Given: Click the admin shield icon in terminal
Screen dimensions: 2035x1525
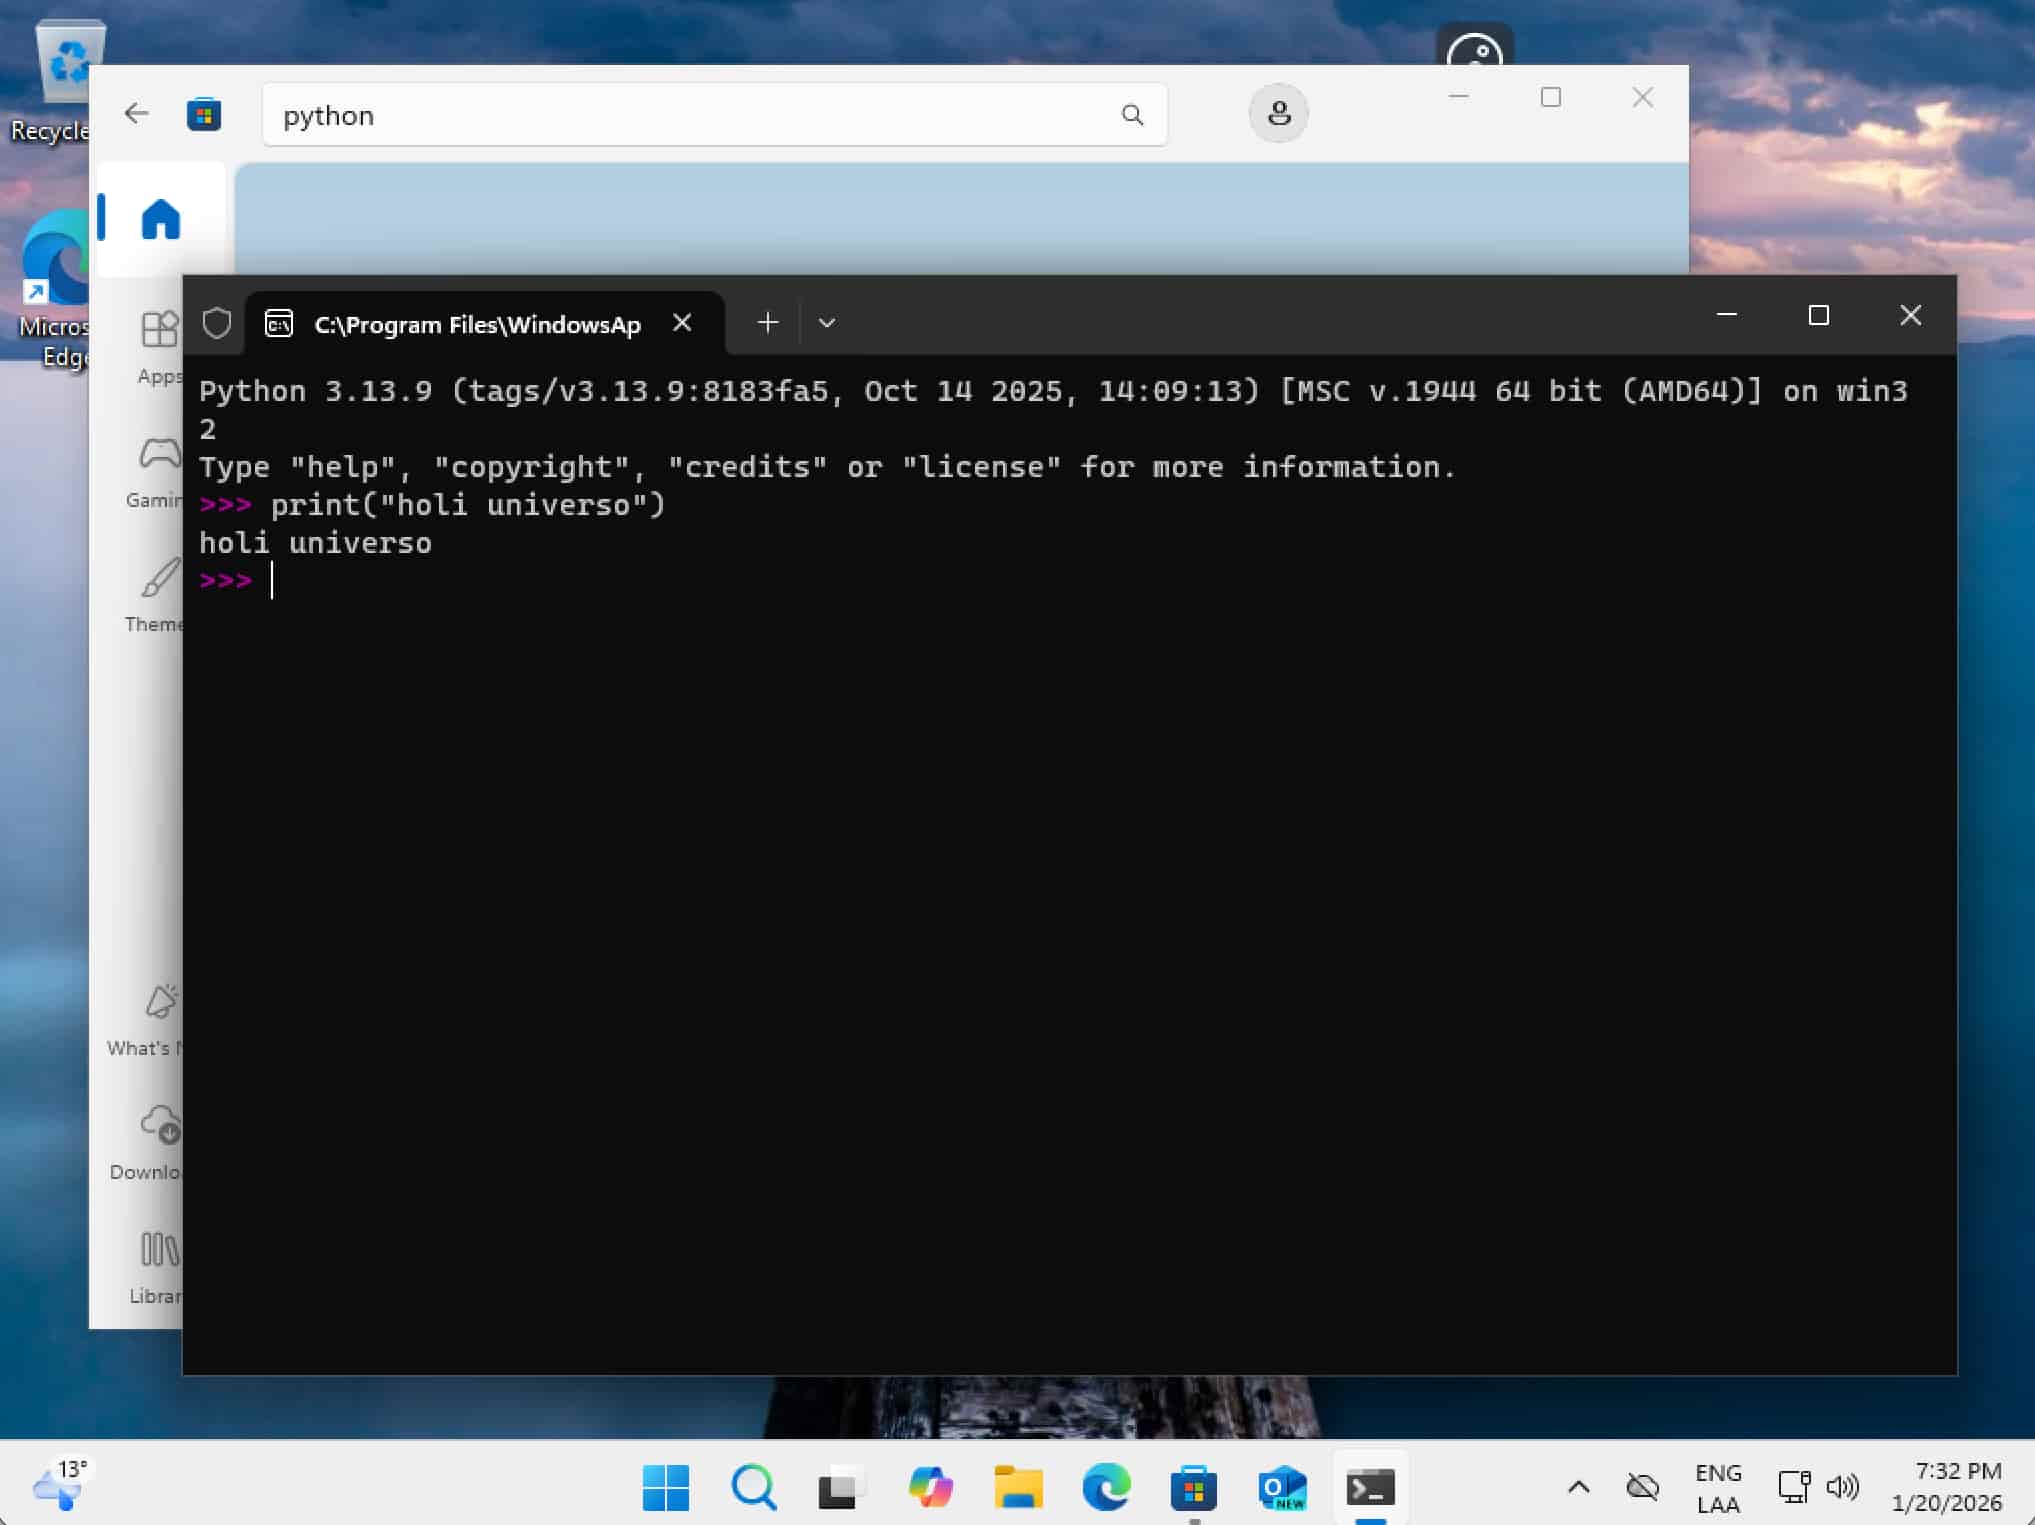Looking at the screenshot, I should point(217,323).
